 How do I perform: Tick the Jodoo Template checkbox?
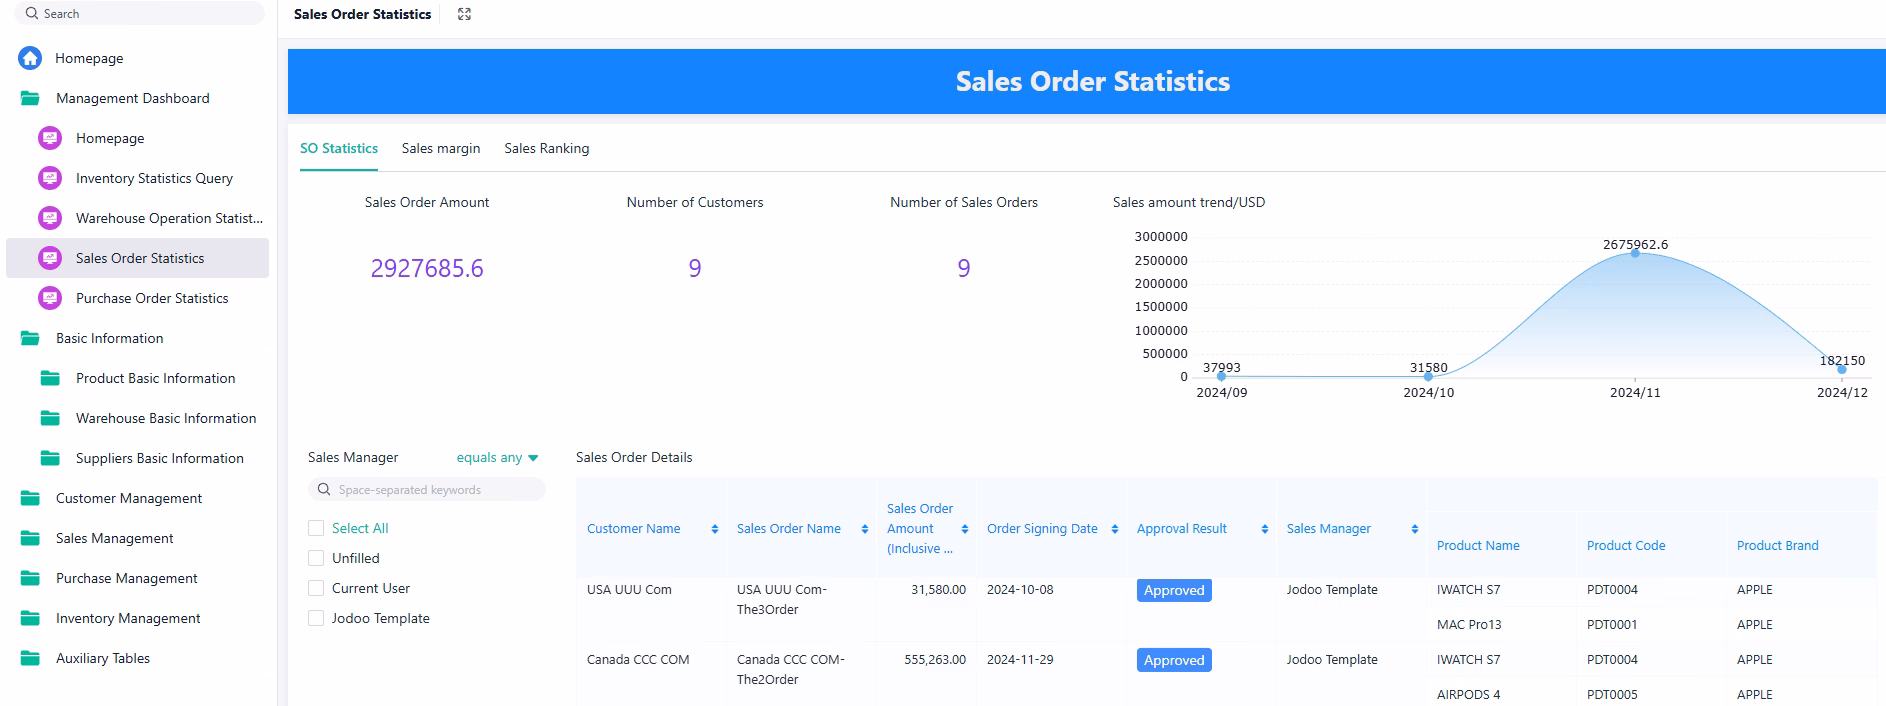[x=316, y=618]
